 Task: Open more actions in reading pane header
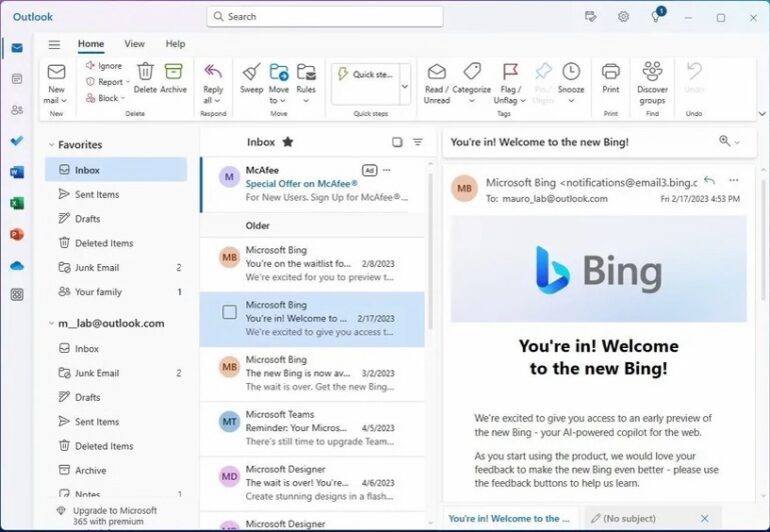pos(734,180)
